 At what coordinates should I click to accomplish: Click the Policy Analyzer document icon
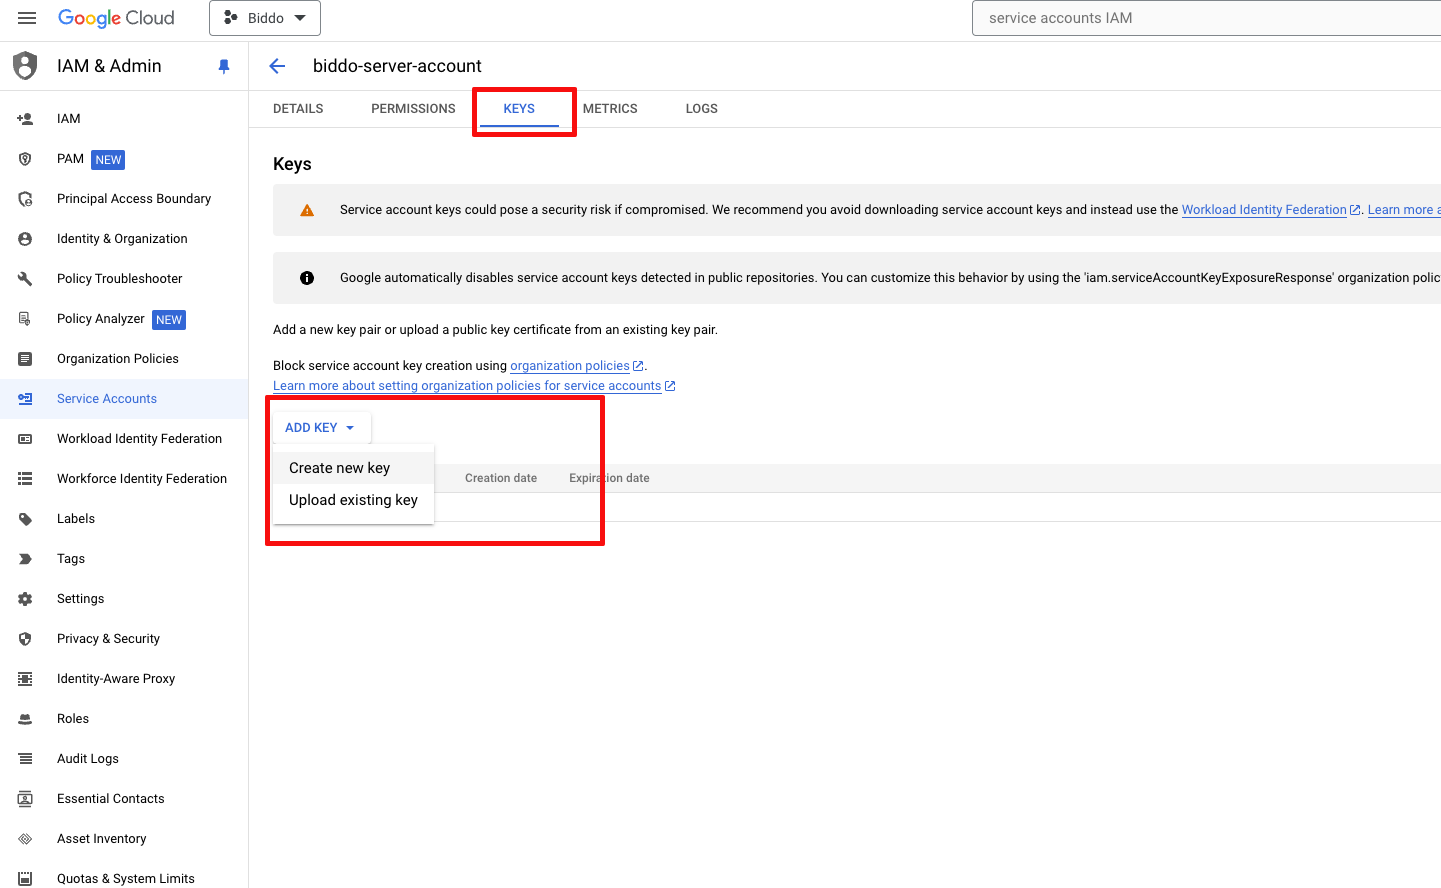pos(25,319)
